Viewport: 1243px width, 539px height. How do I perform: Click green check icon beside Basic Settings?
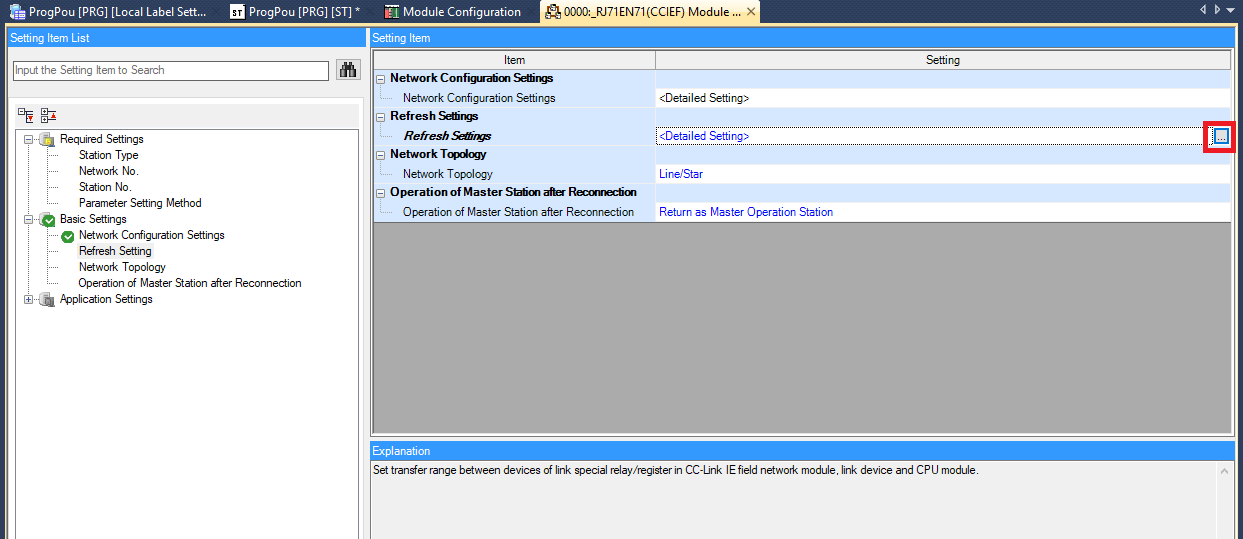coord(47,220)
